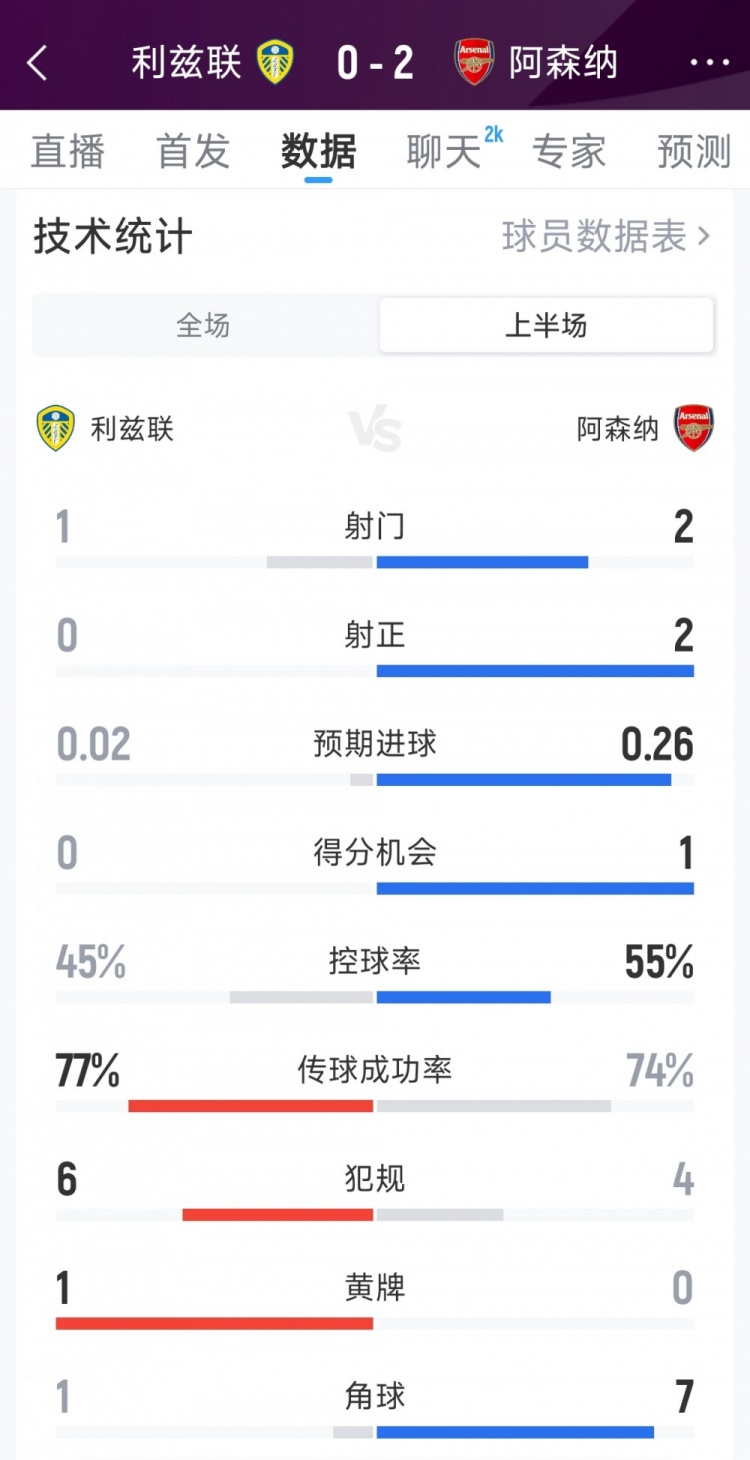The width and height of the screenshot is (750, 1460).
Task: Tap the Leeds United crest in header
Action: point(275,62)
